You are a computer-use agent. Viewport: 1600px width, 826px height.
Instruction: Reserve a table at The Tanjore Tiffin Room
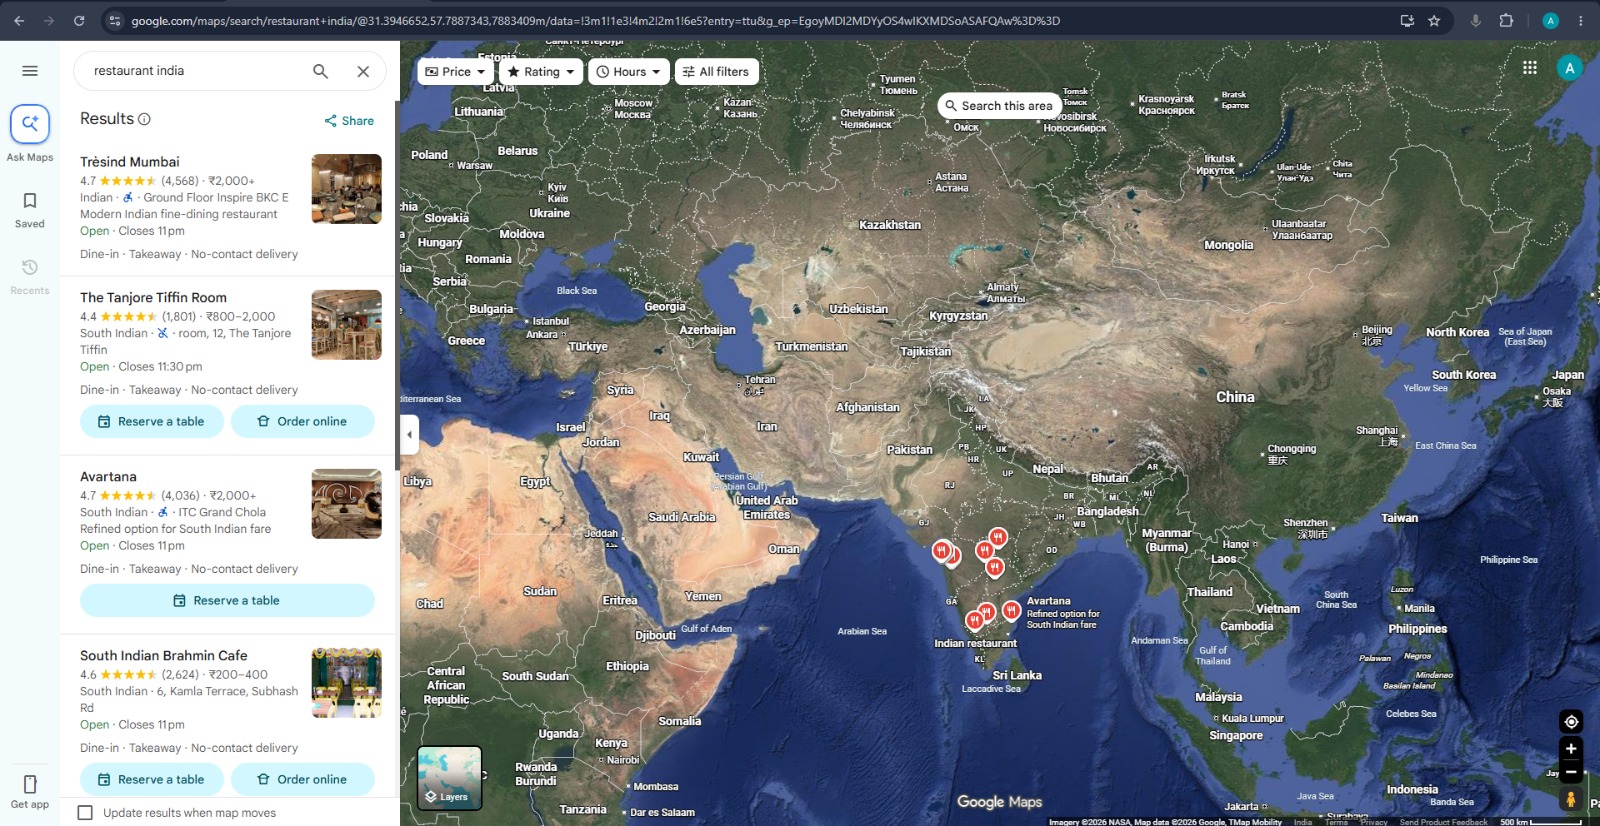point(151,422)
